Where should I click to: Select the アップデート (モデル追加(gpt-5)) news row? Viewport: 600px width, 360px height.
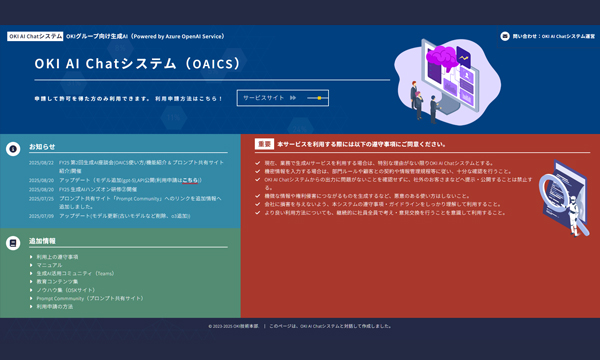(115, 180)
